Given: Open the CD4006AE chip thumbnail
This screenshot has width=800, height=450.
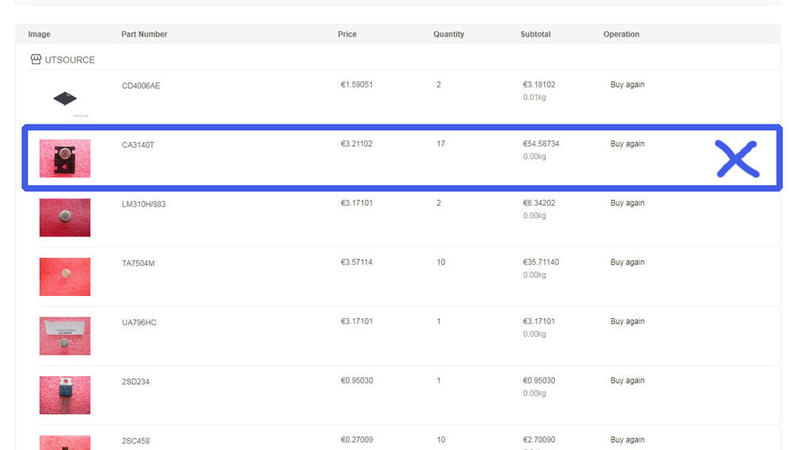Looking at the screenshot, I should point(65,98).
